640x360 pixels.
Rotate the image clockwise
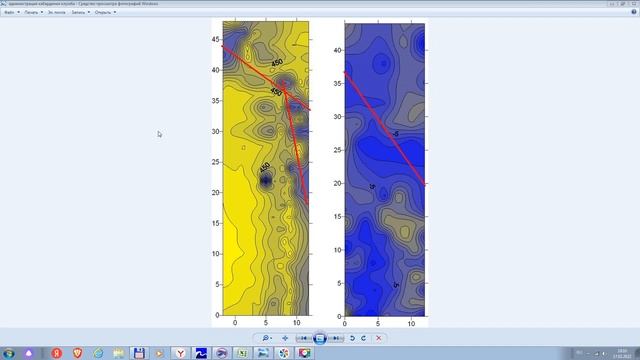tap(363, 338)
